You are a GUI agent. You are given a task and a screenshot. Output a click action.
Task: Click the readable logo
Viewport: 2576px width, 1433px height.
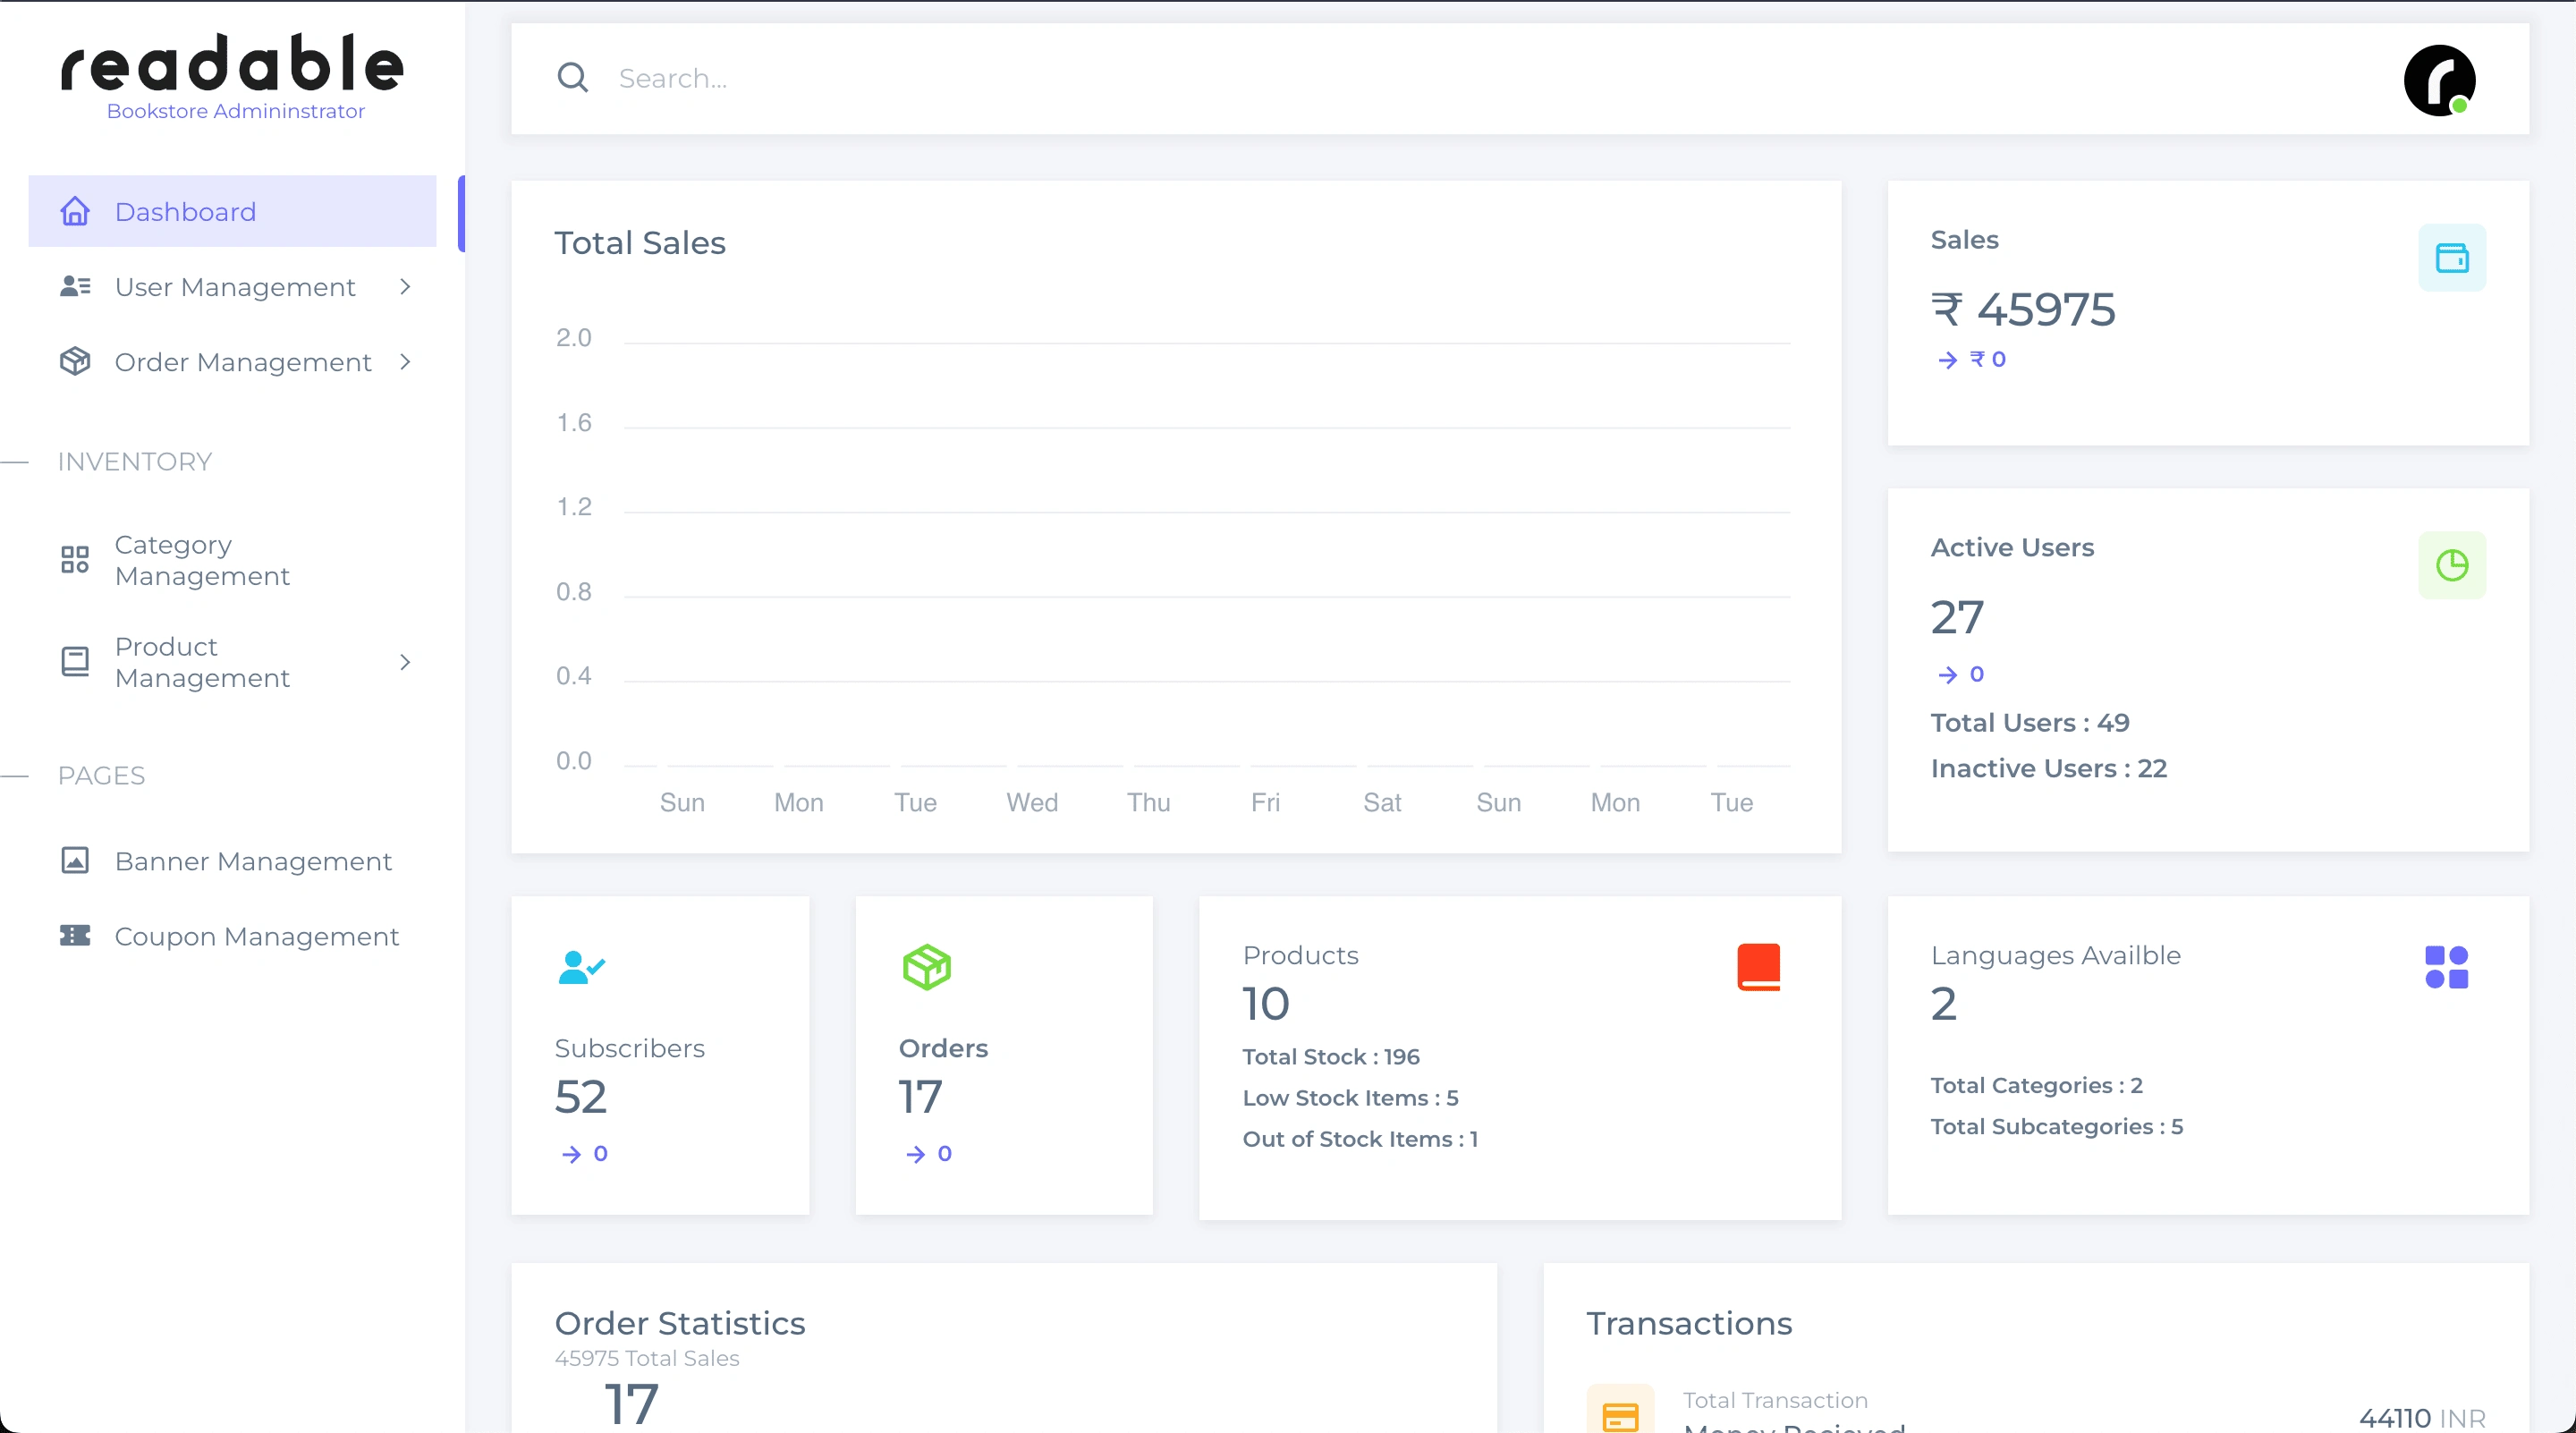pos(232,63)
